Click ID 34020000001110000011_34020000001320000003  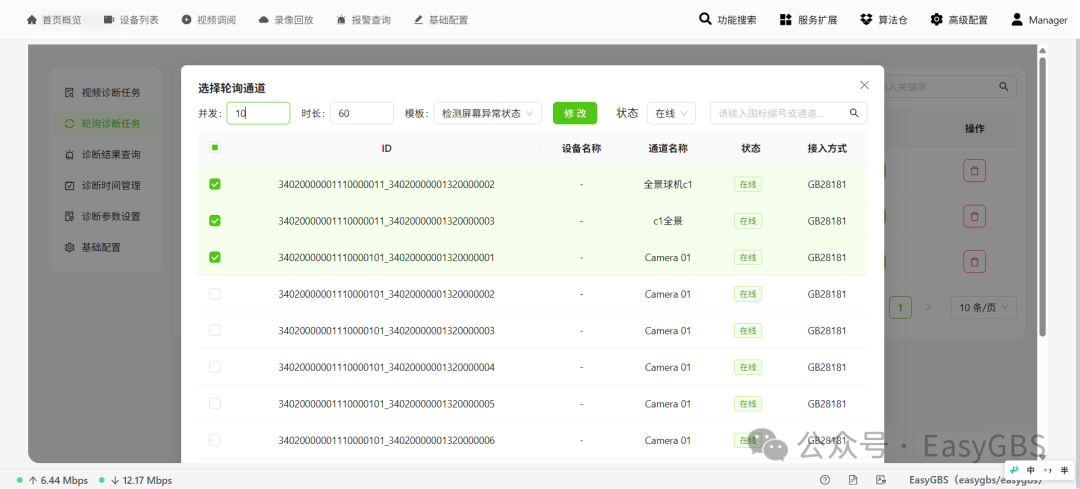pos(386,221)
